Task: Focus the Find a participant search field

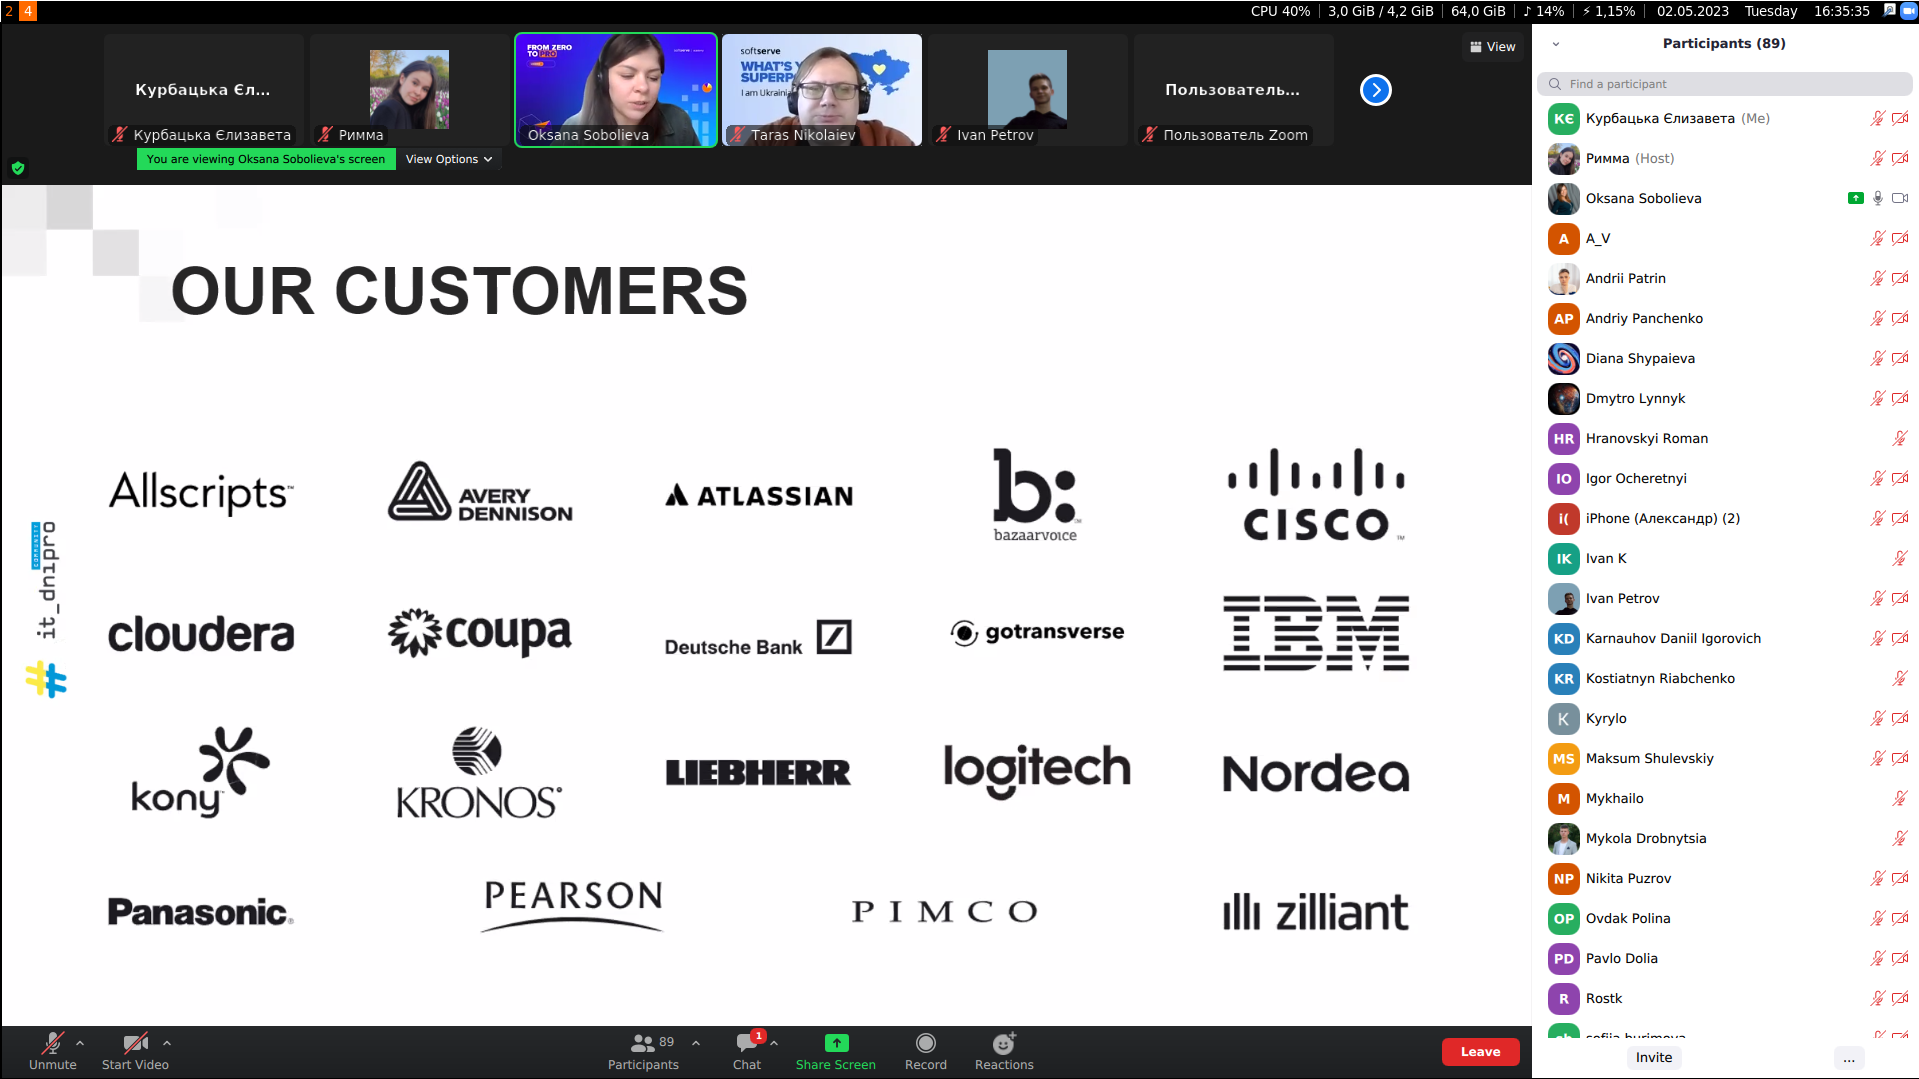Action: [1724, 84]
